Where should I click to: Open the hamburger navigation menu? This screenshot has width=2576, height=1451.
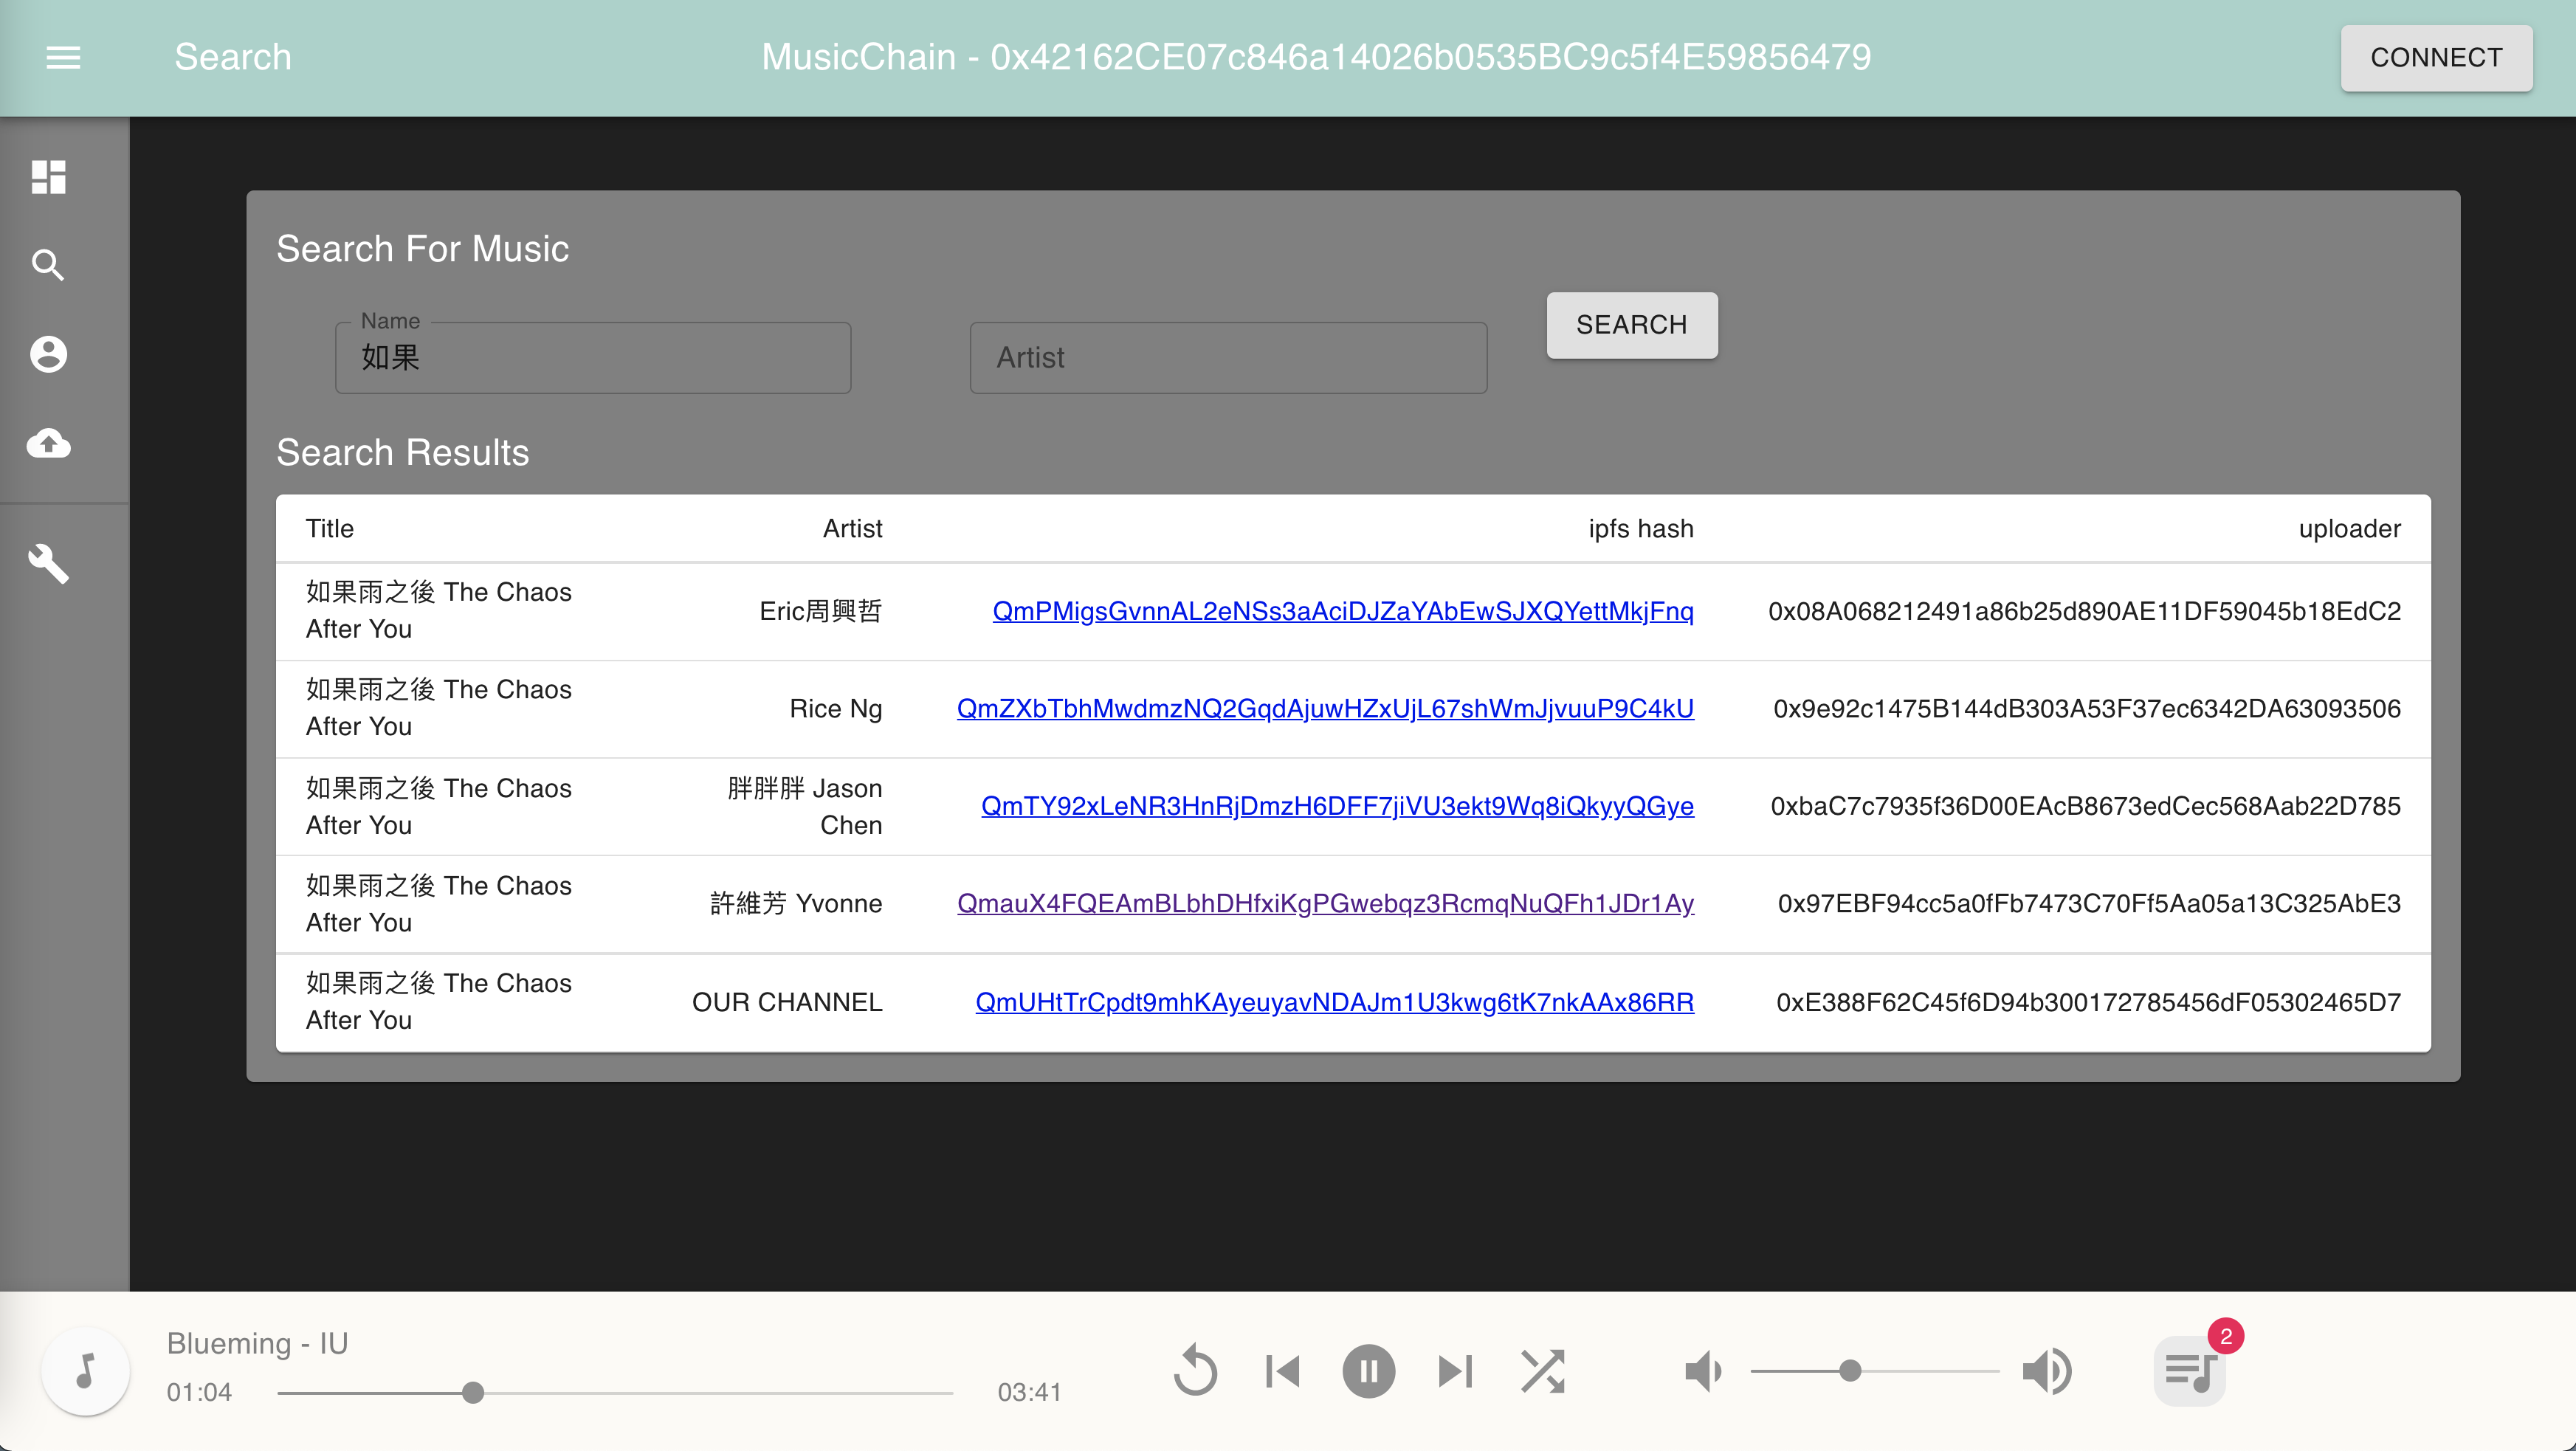click(x=63, y=57)
